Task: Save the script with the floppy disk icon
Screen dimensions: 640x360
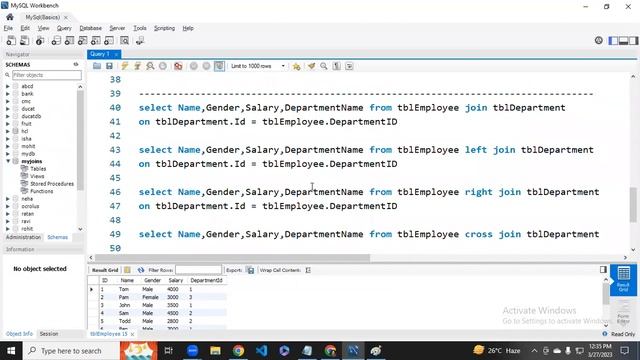Action: (109, 66)
